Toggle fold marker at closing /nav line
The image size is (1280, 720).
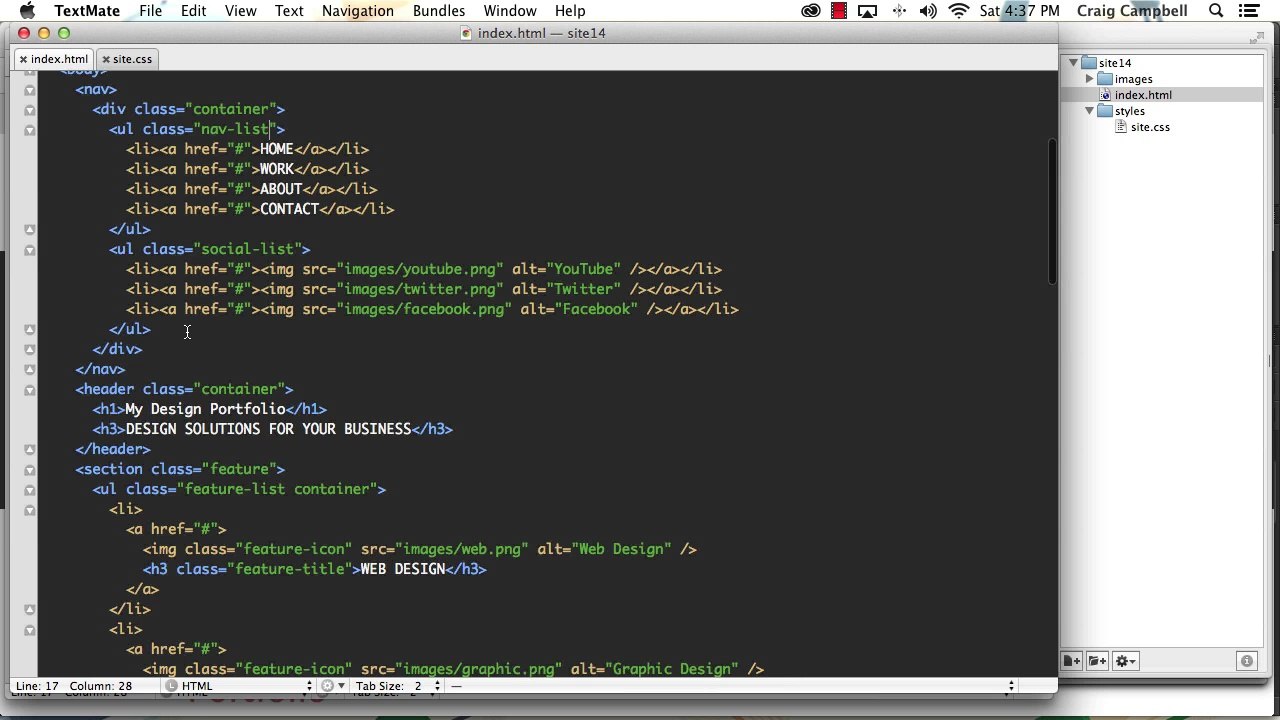pyautogui.click(x=29, y=369)
